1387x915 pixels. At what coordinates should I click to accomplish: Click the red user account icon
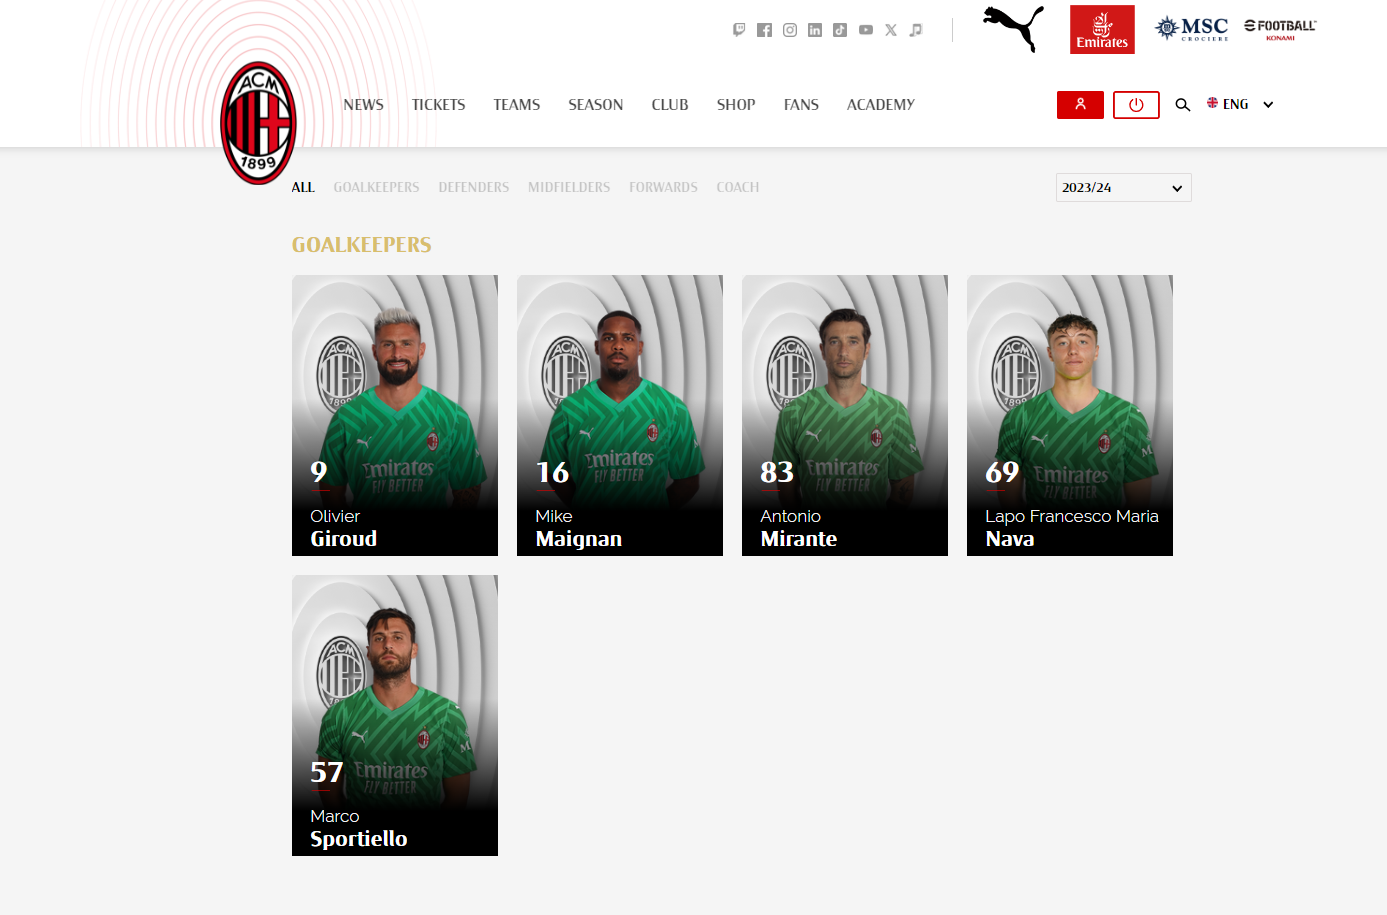coord(1080,105)
